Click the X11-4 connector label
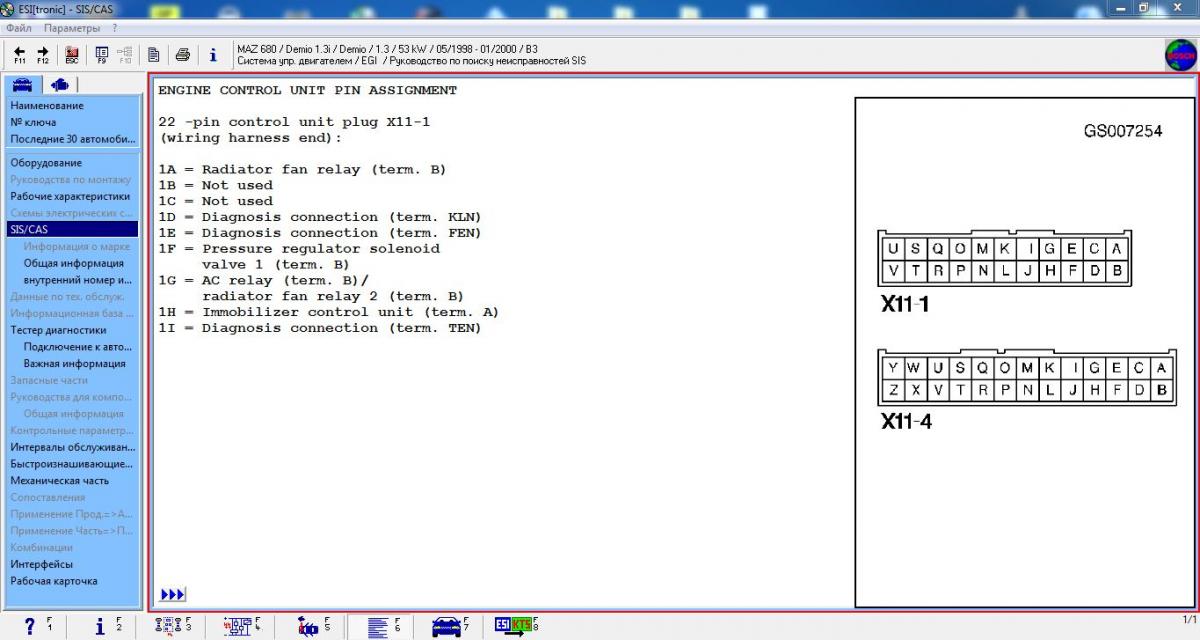 pyautogui.click(x=907, y=421)
